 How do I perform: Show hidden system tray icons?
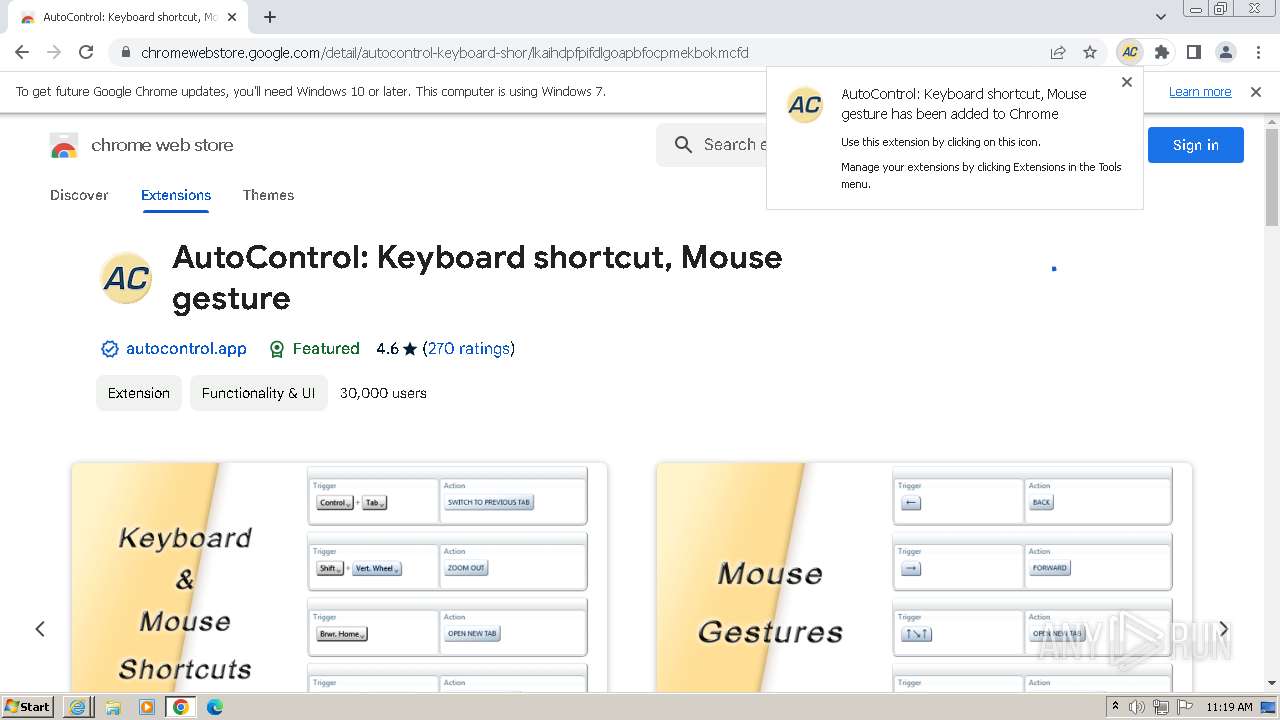coord(1115,707)
